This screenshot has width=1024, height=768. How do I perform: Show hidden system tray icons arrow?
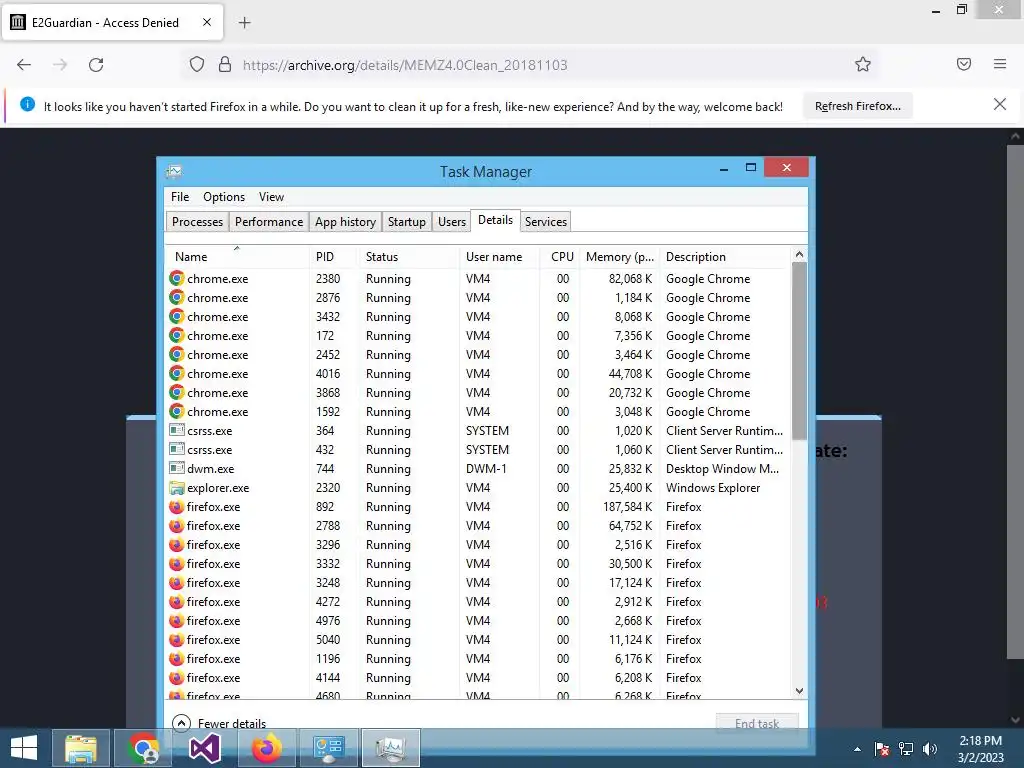(x=857, y=749)
